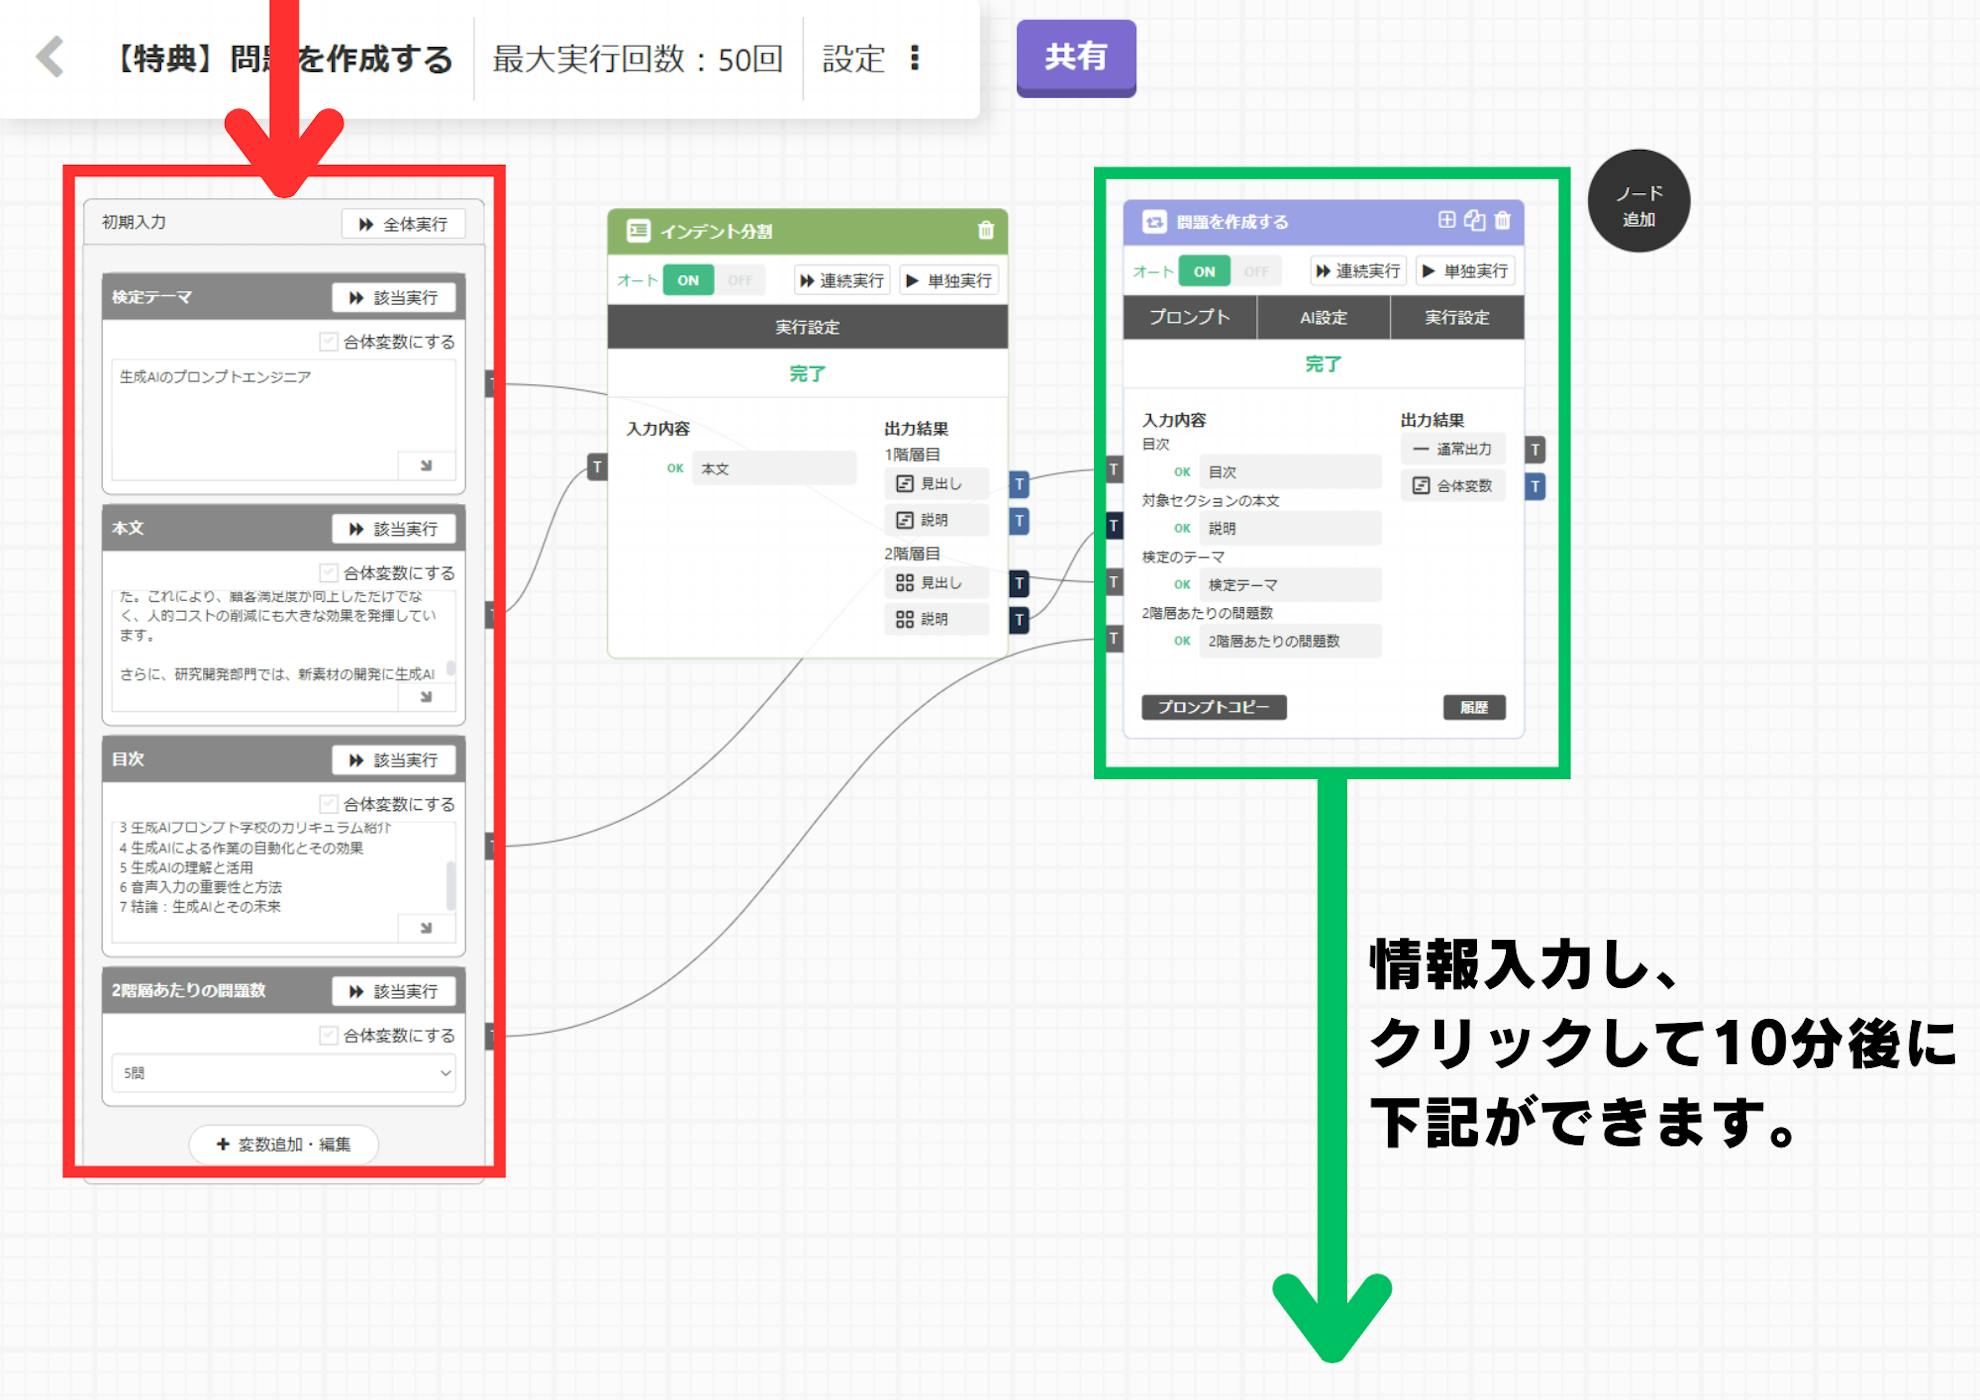The height and width of the screenshot is (1400, 1980).
Task: Delete the インデント分割 node via trash icon
Action: 985,231
